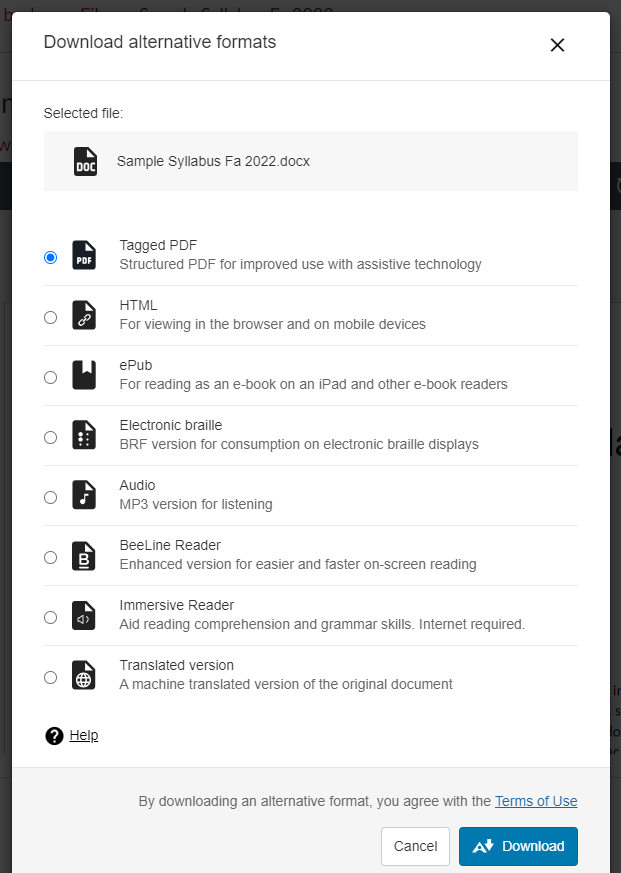621x873 pixels.
Task: Close the Download alternative formats dialog
Action: click(x=558, y=45)
